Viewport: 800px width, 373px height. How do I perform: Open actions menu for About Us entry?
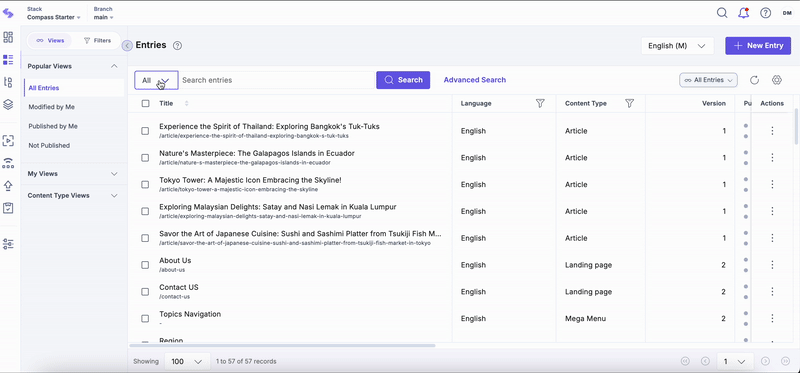(772, 265)
